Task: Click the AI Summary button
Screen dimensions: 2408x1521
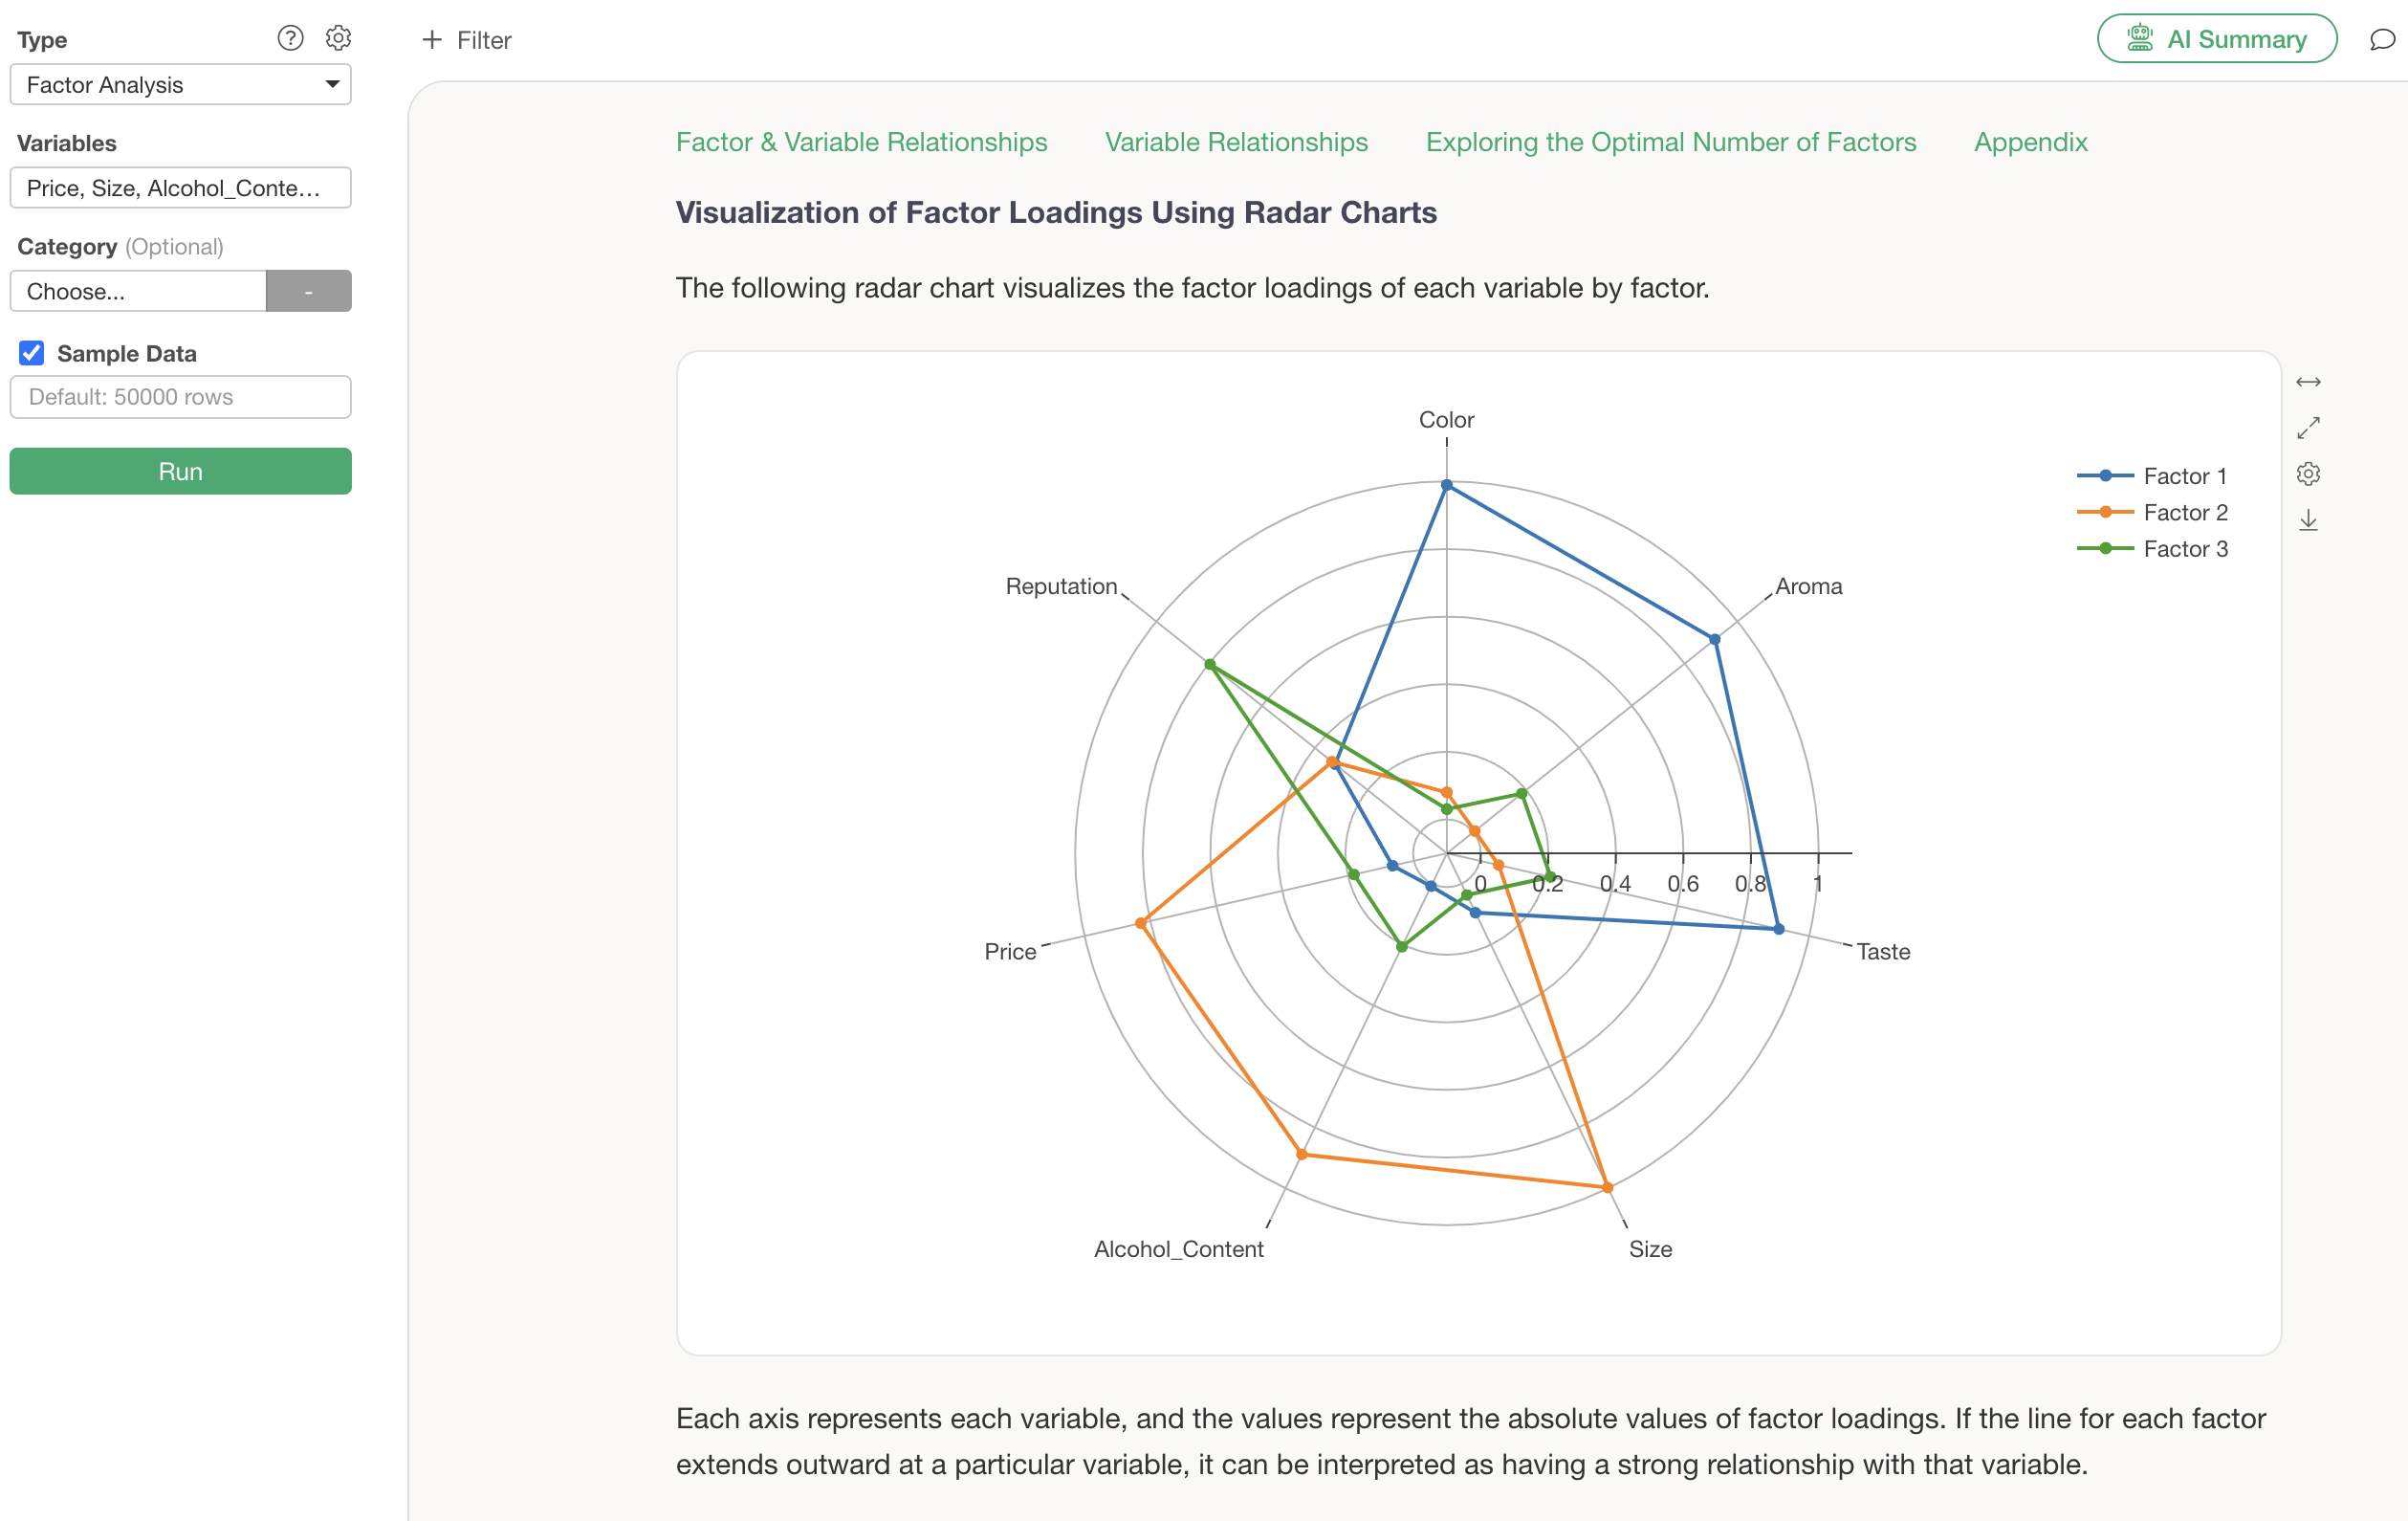Action: pos(2217,39)
